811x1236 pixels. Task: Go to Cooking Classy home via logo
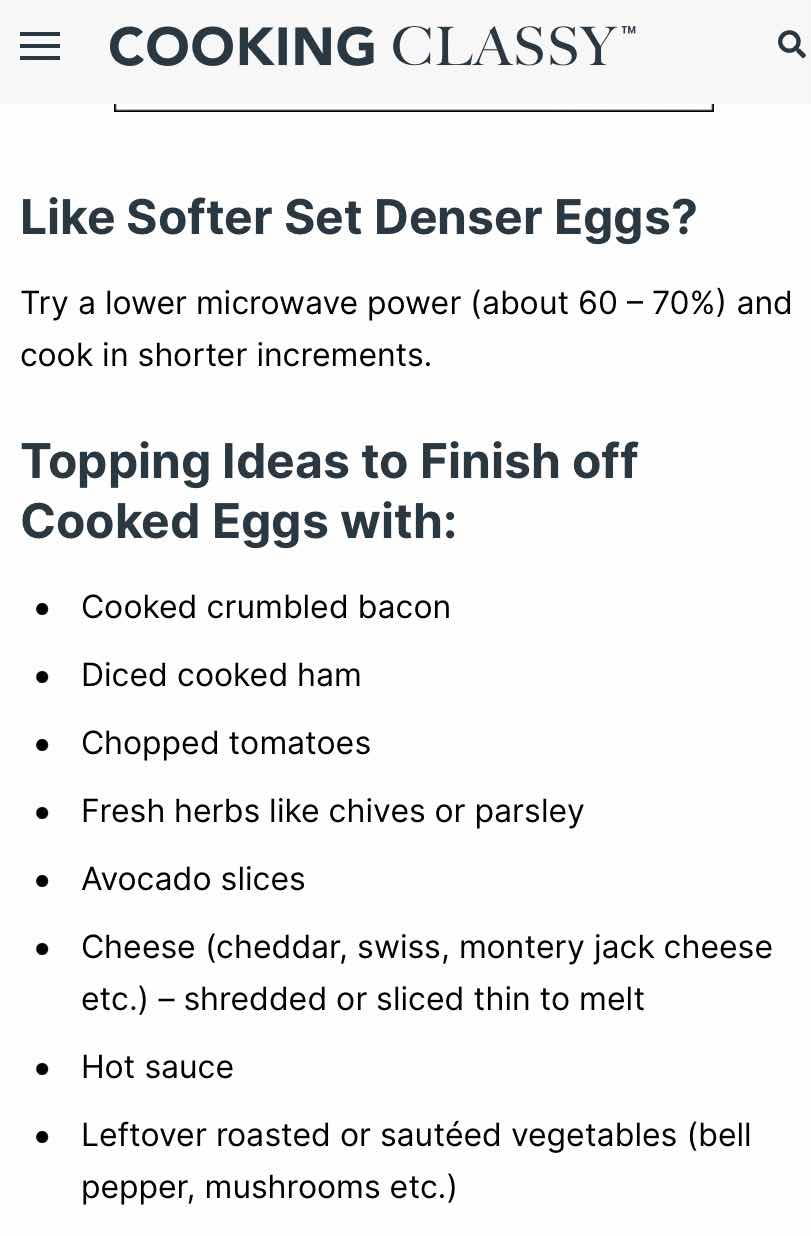coord(372,46)
